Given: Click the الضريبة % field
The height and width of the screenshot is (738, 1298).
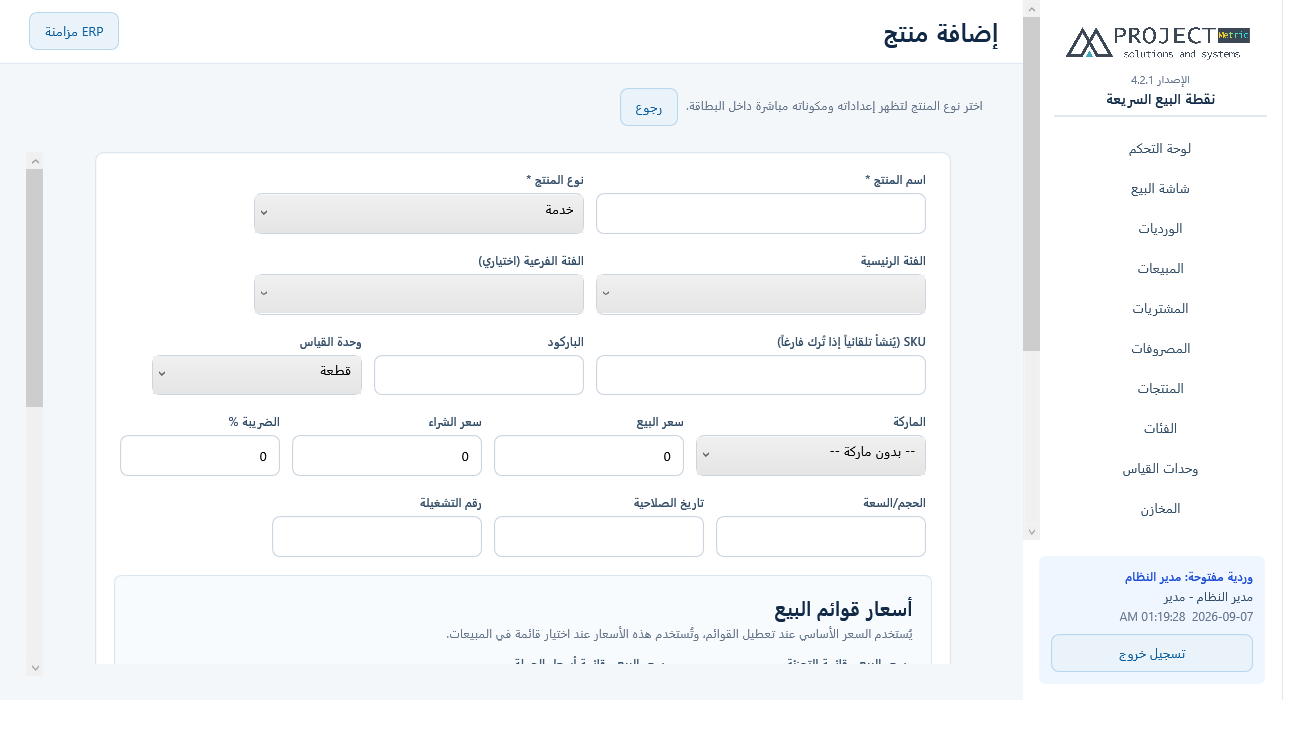Looking at the screenshot, I should click(x=200, y=455).
